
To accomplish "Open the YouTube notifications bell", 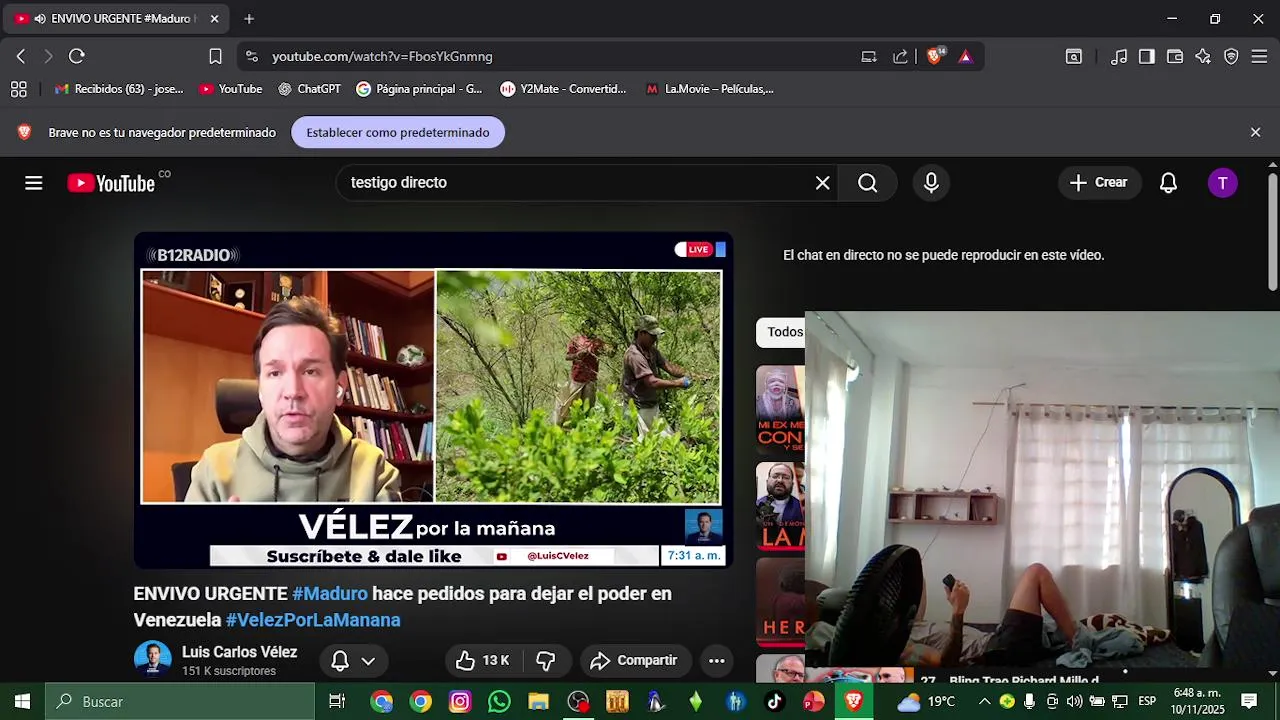I will pos(1168,183).
